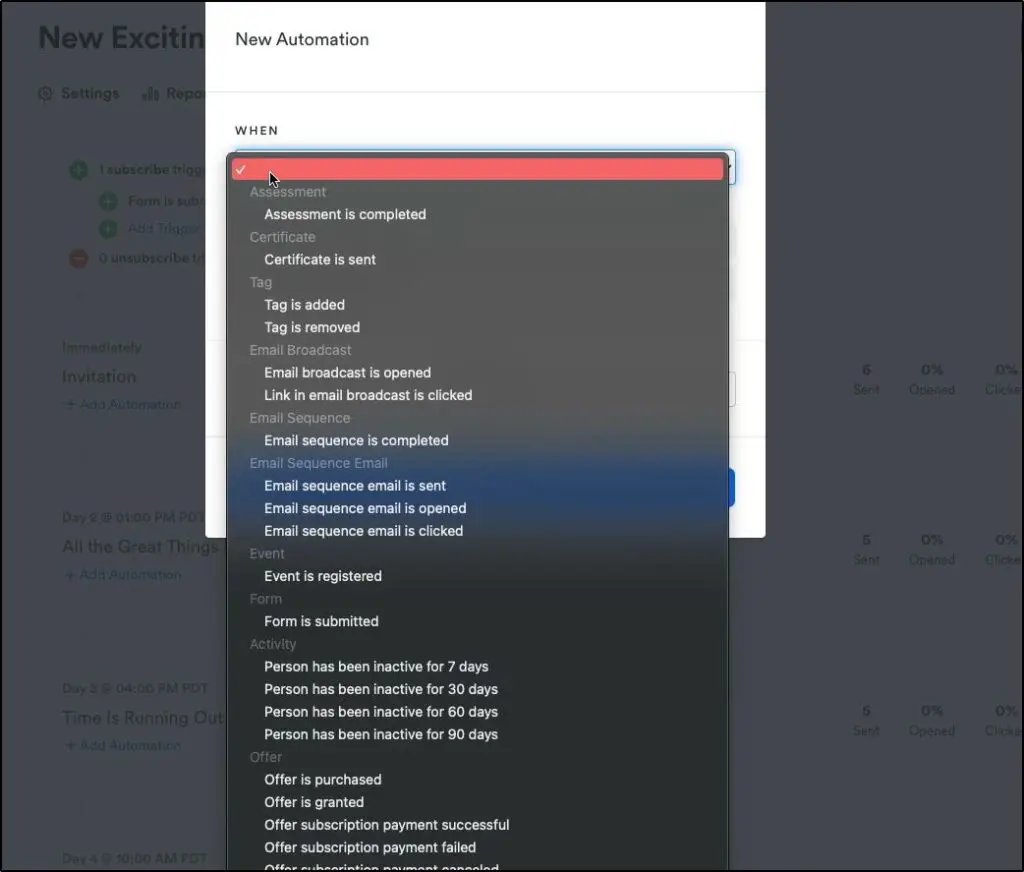The image size is (1024, 872).
Task: Select the 'Tag is added' trigger
Action: pos(303,304)
